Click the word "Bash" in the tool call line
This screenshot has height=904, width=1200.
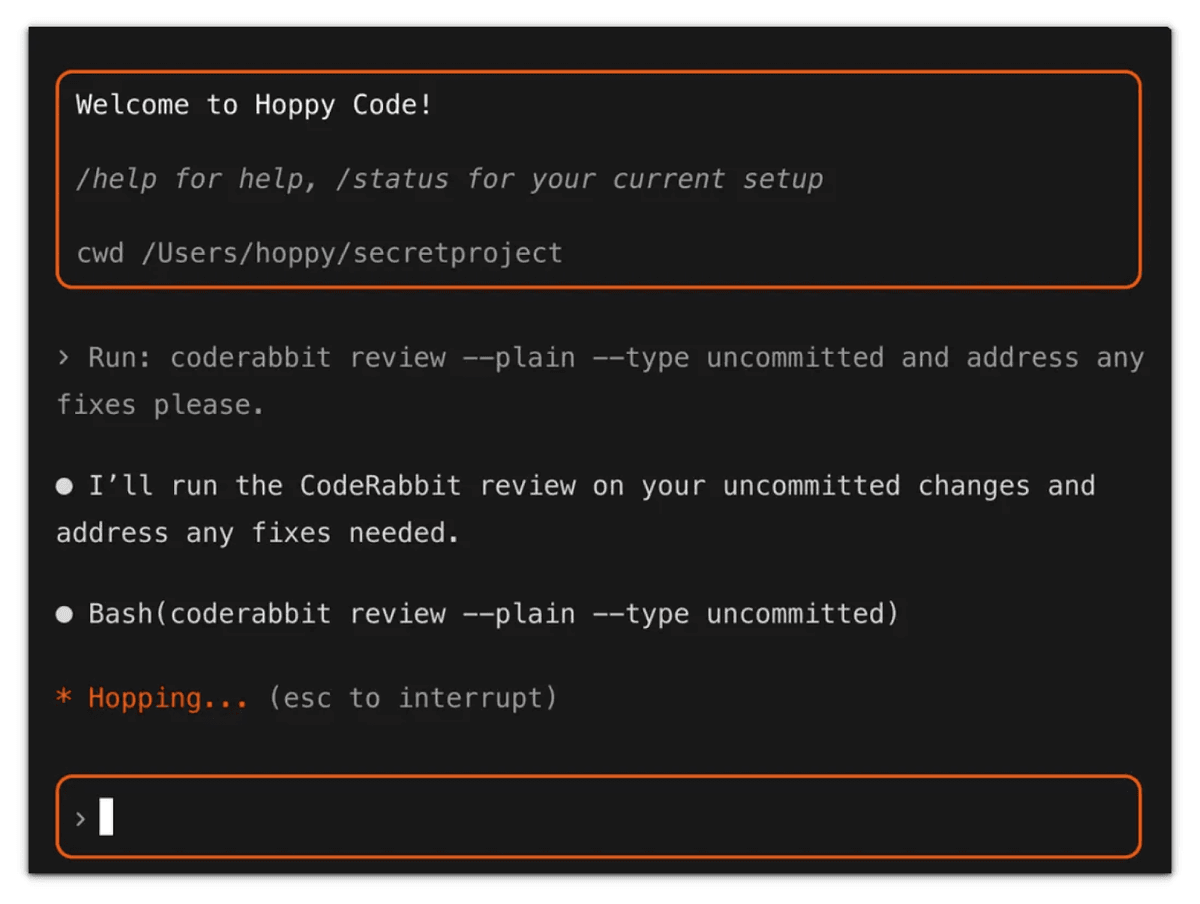[x=120, y=614]
